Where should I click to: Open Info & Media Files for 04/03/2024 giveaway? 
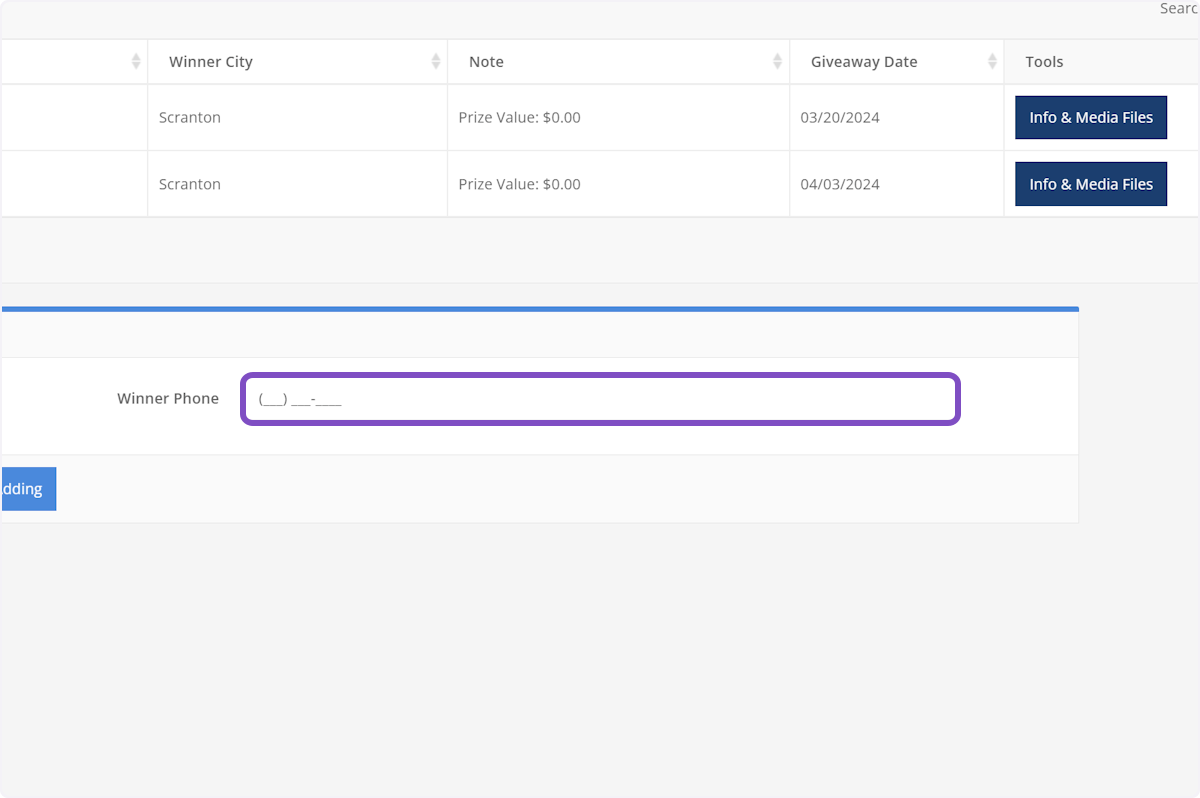[1091, 185]
